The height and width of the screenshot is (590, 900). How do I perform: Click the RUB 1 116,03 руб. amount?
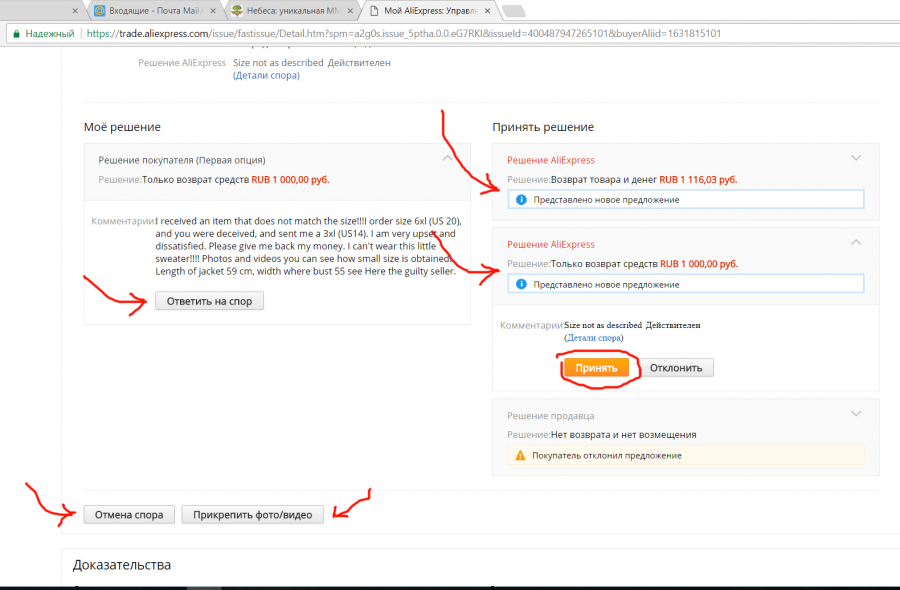(x=698, y=180)
